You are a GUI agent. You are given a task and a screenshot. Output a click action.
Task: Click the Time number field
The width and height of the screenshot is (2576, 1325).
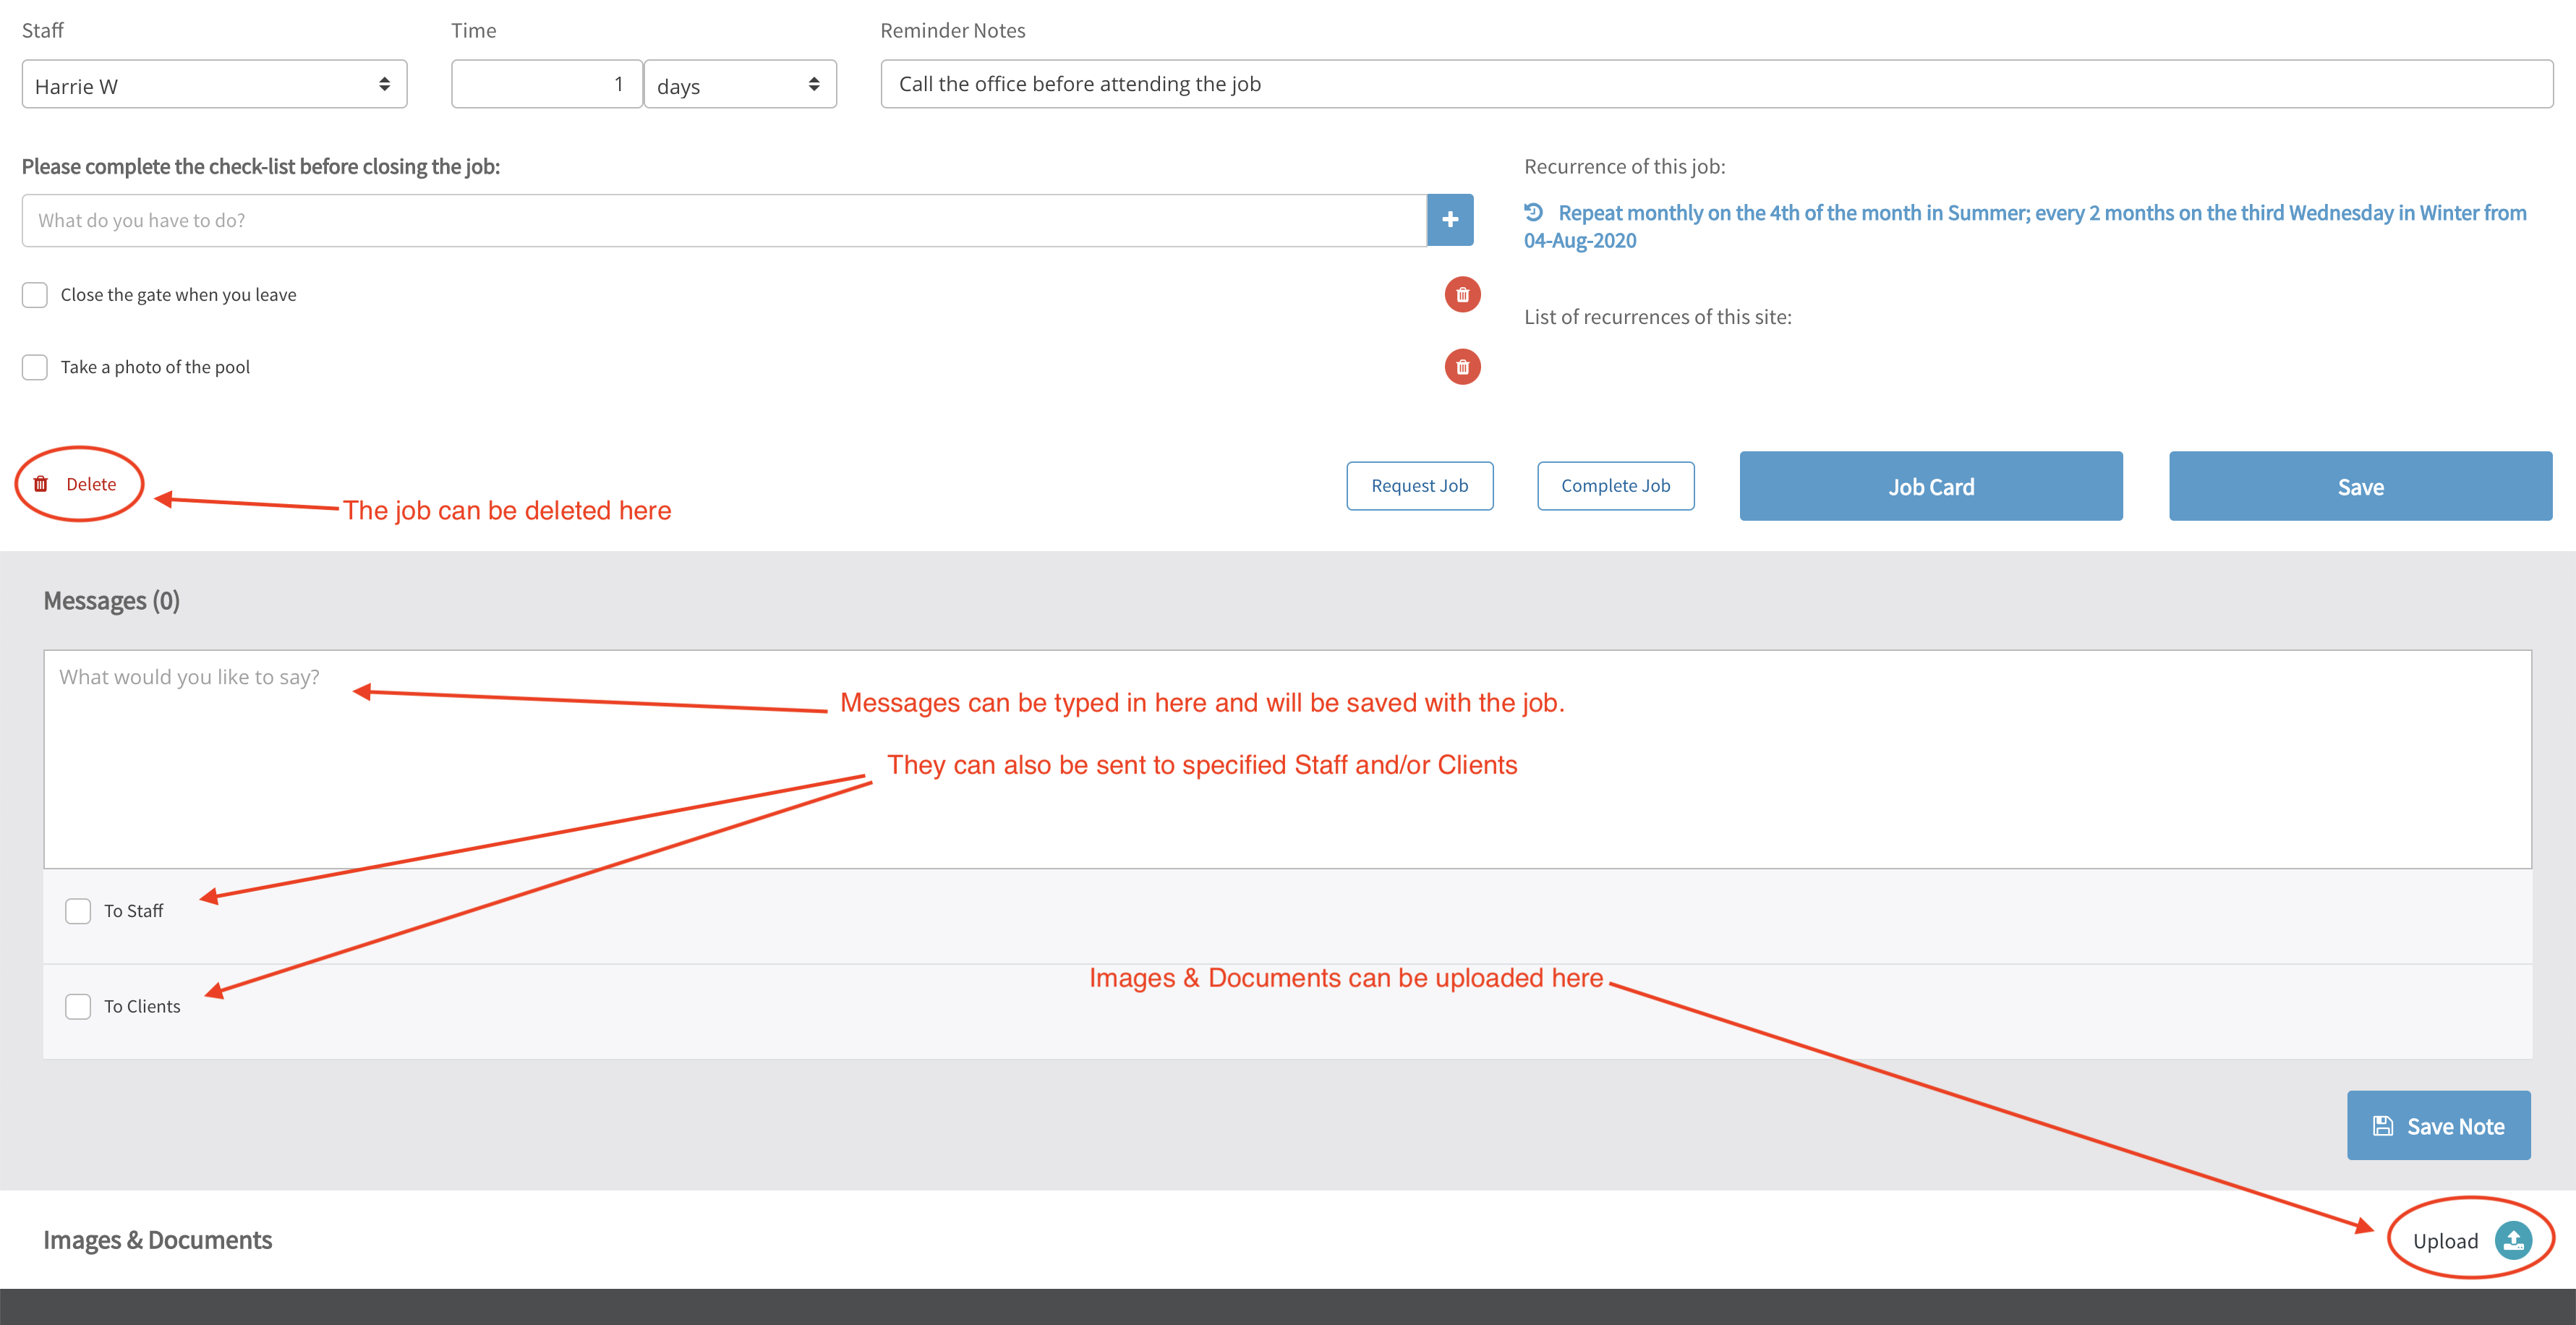pos(546,85)
